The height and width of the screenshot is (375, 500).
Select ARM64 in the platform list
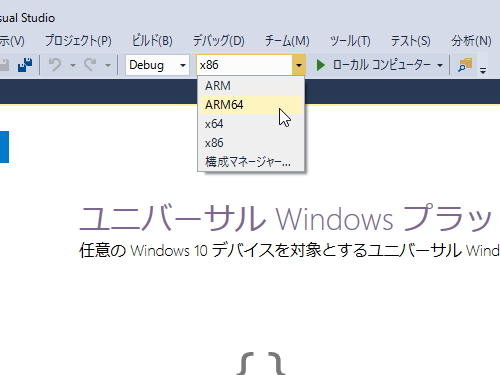tap(251, 105)
